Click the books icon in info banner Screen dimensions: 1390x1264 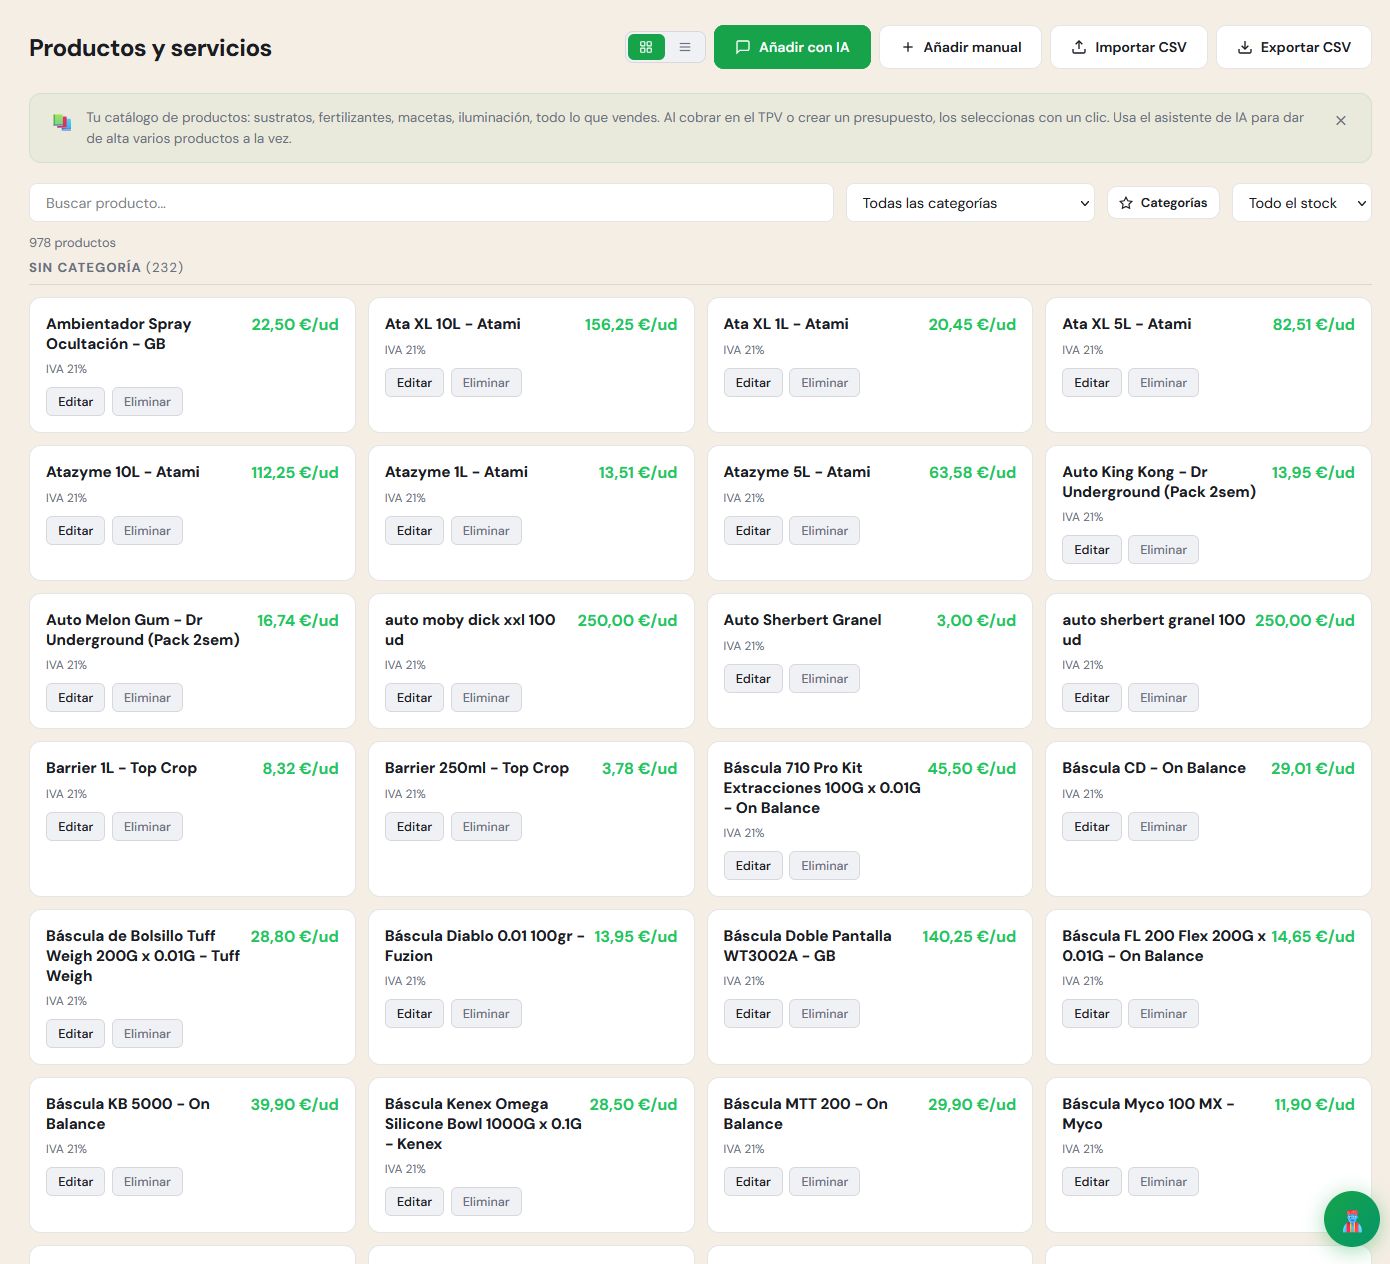62,122
